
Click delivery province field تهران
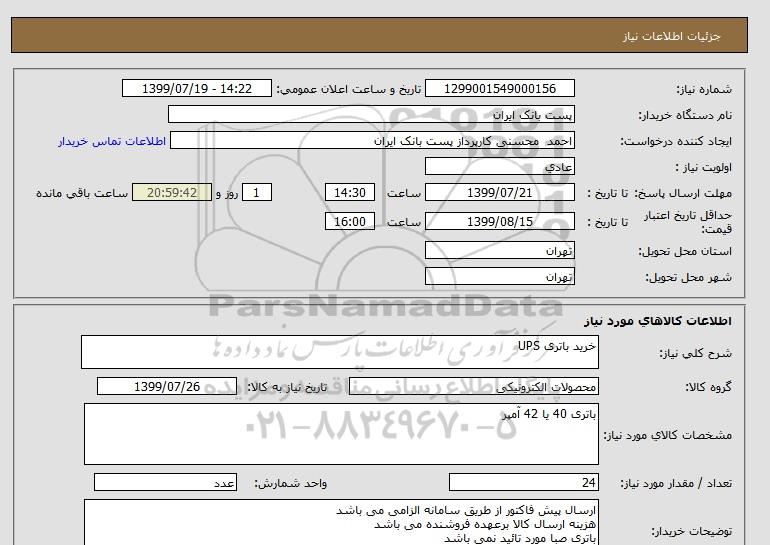[499, 250]
